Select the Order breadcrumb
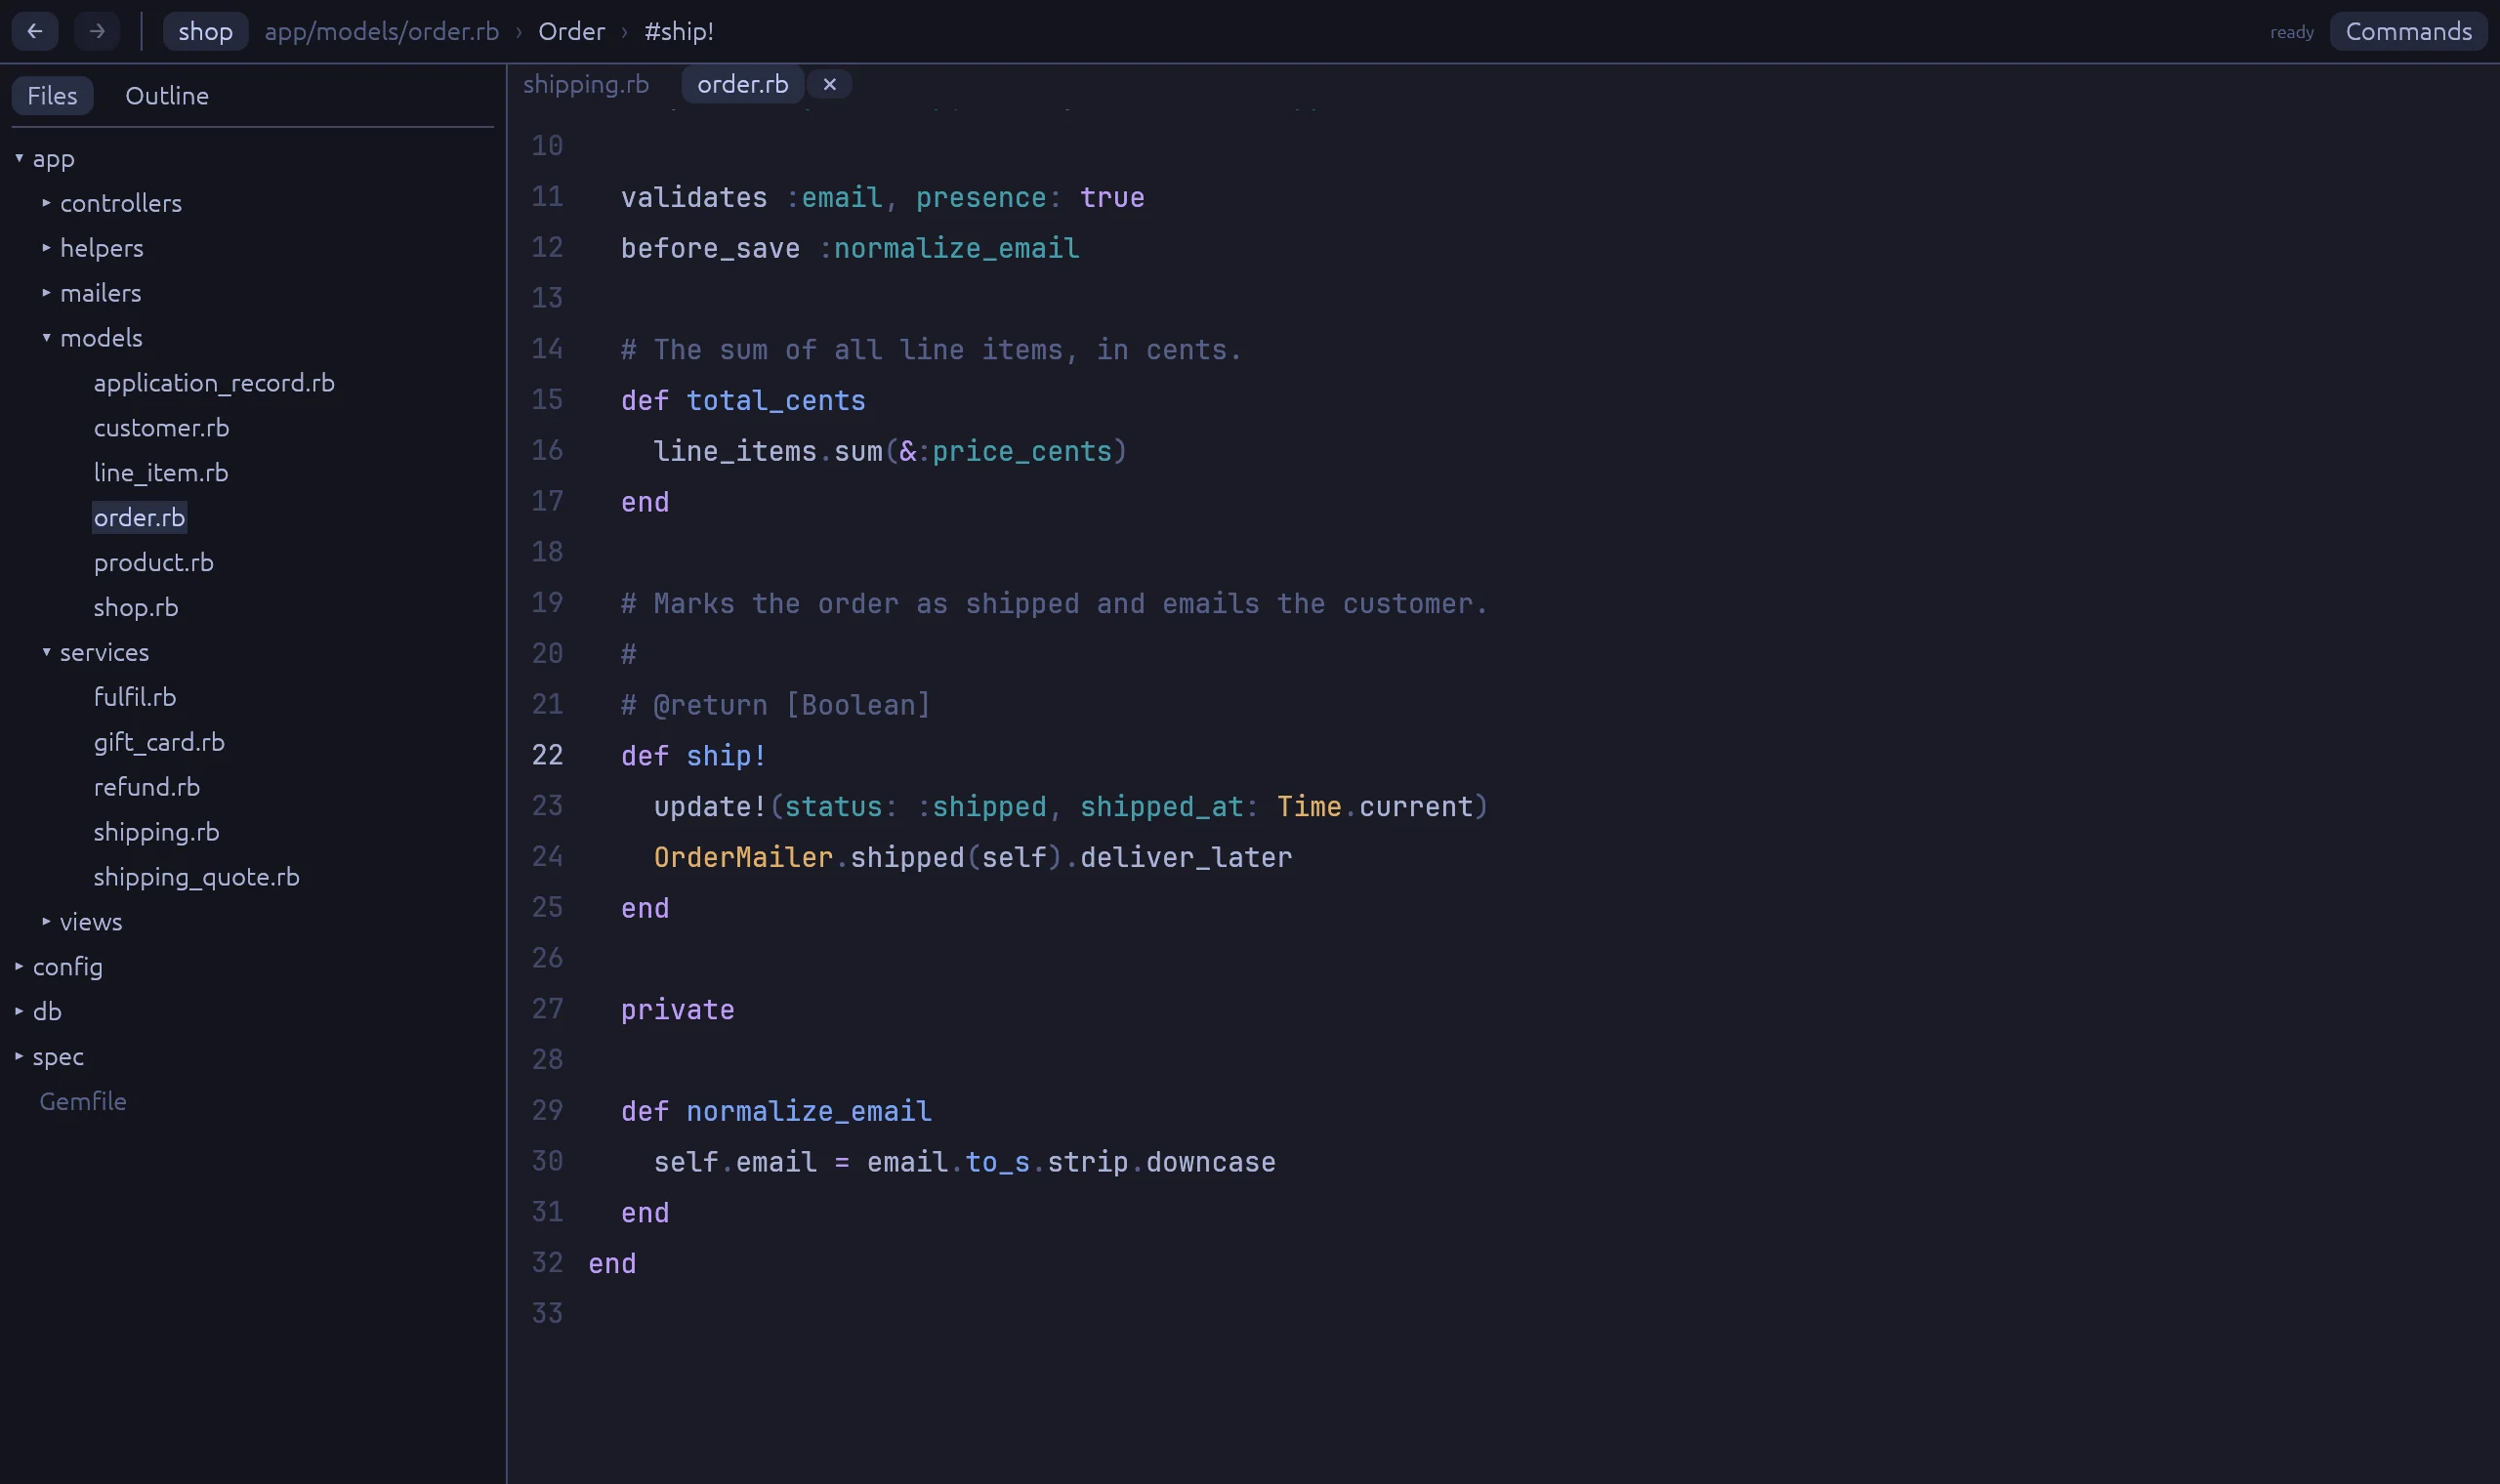The height and width of the screenshot is (1484, 2500). click(x=571, y=31)
